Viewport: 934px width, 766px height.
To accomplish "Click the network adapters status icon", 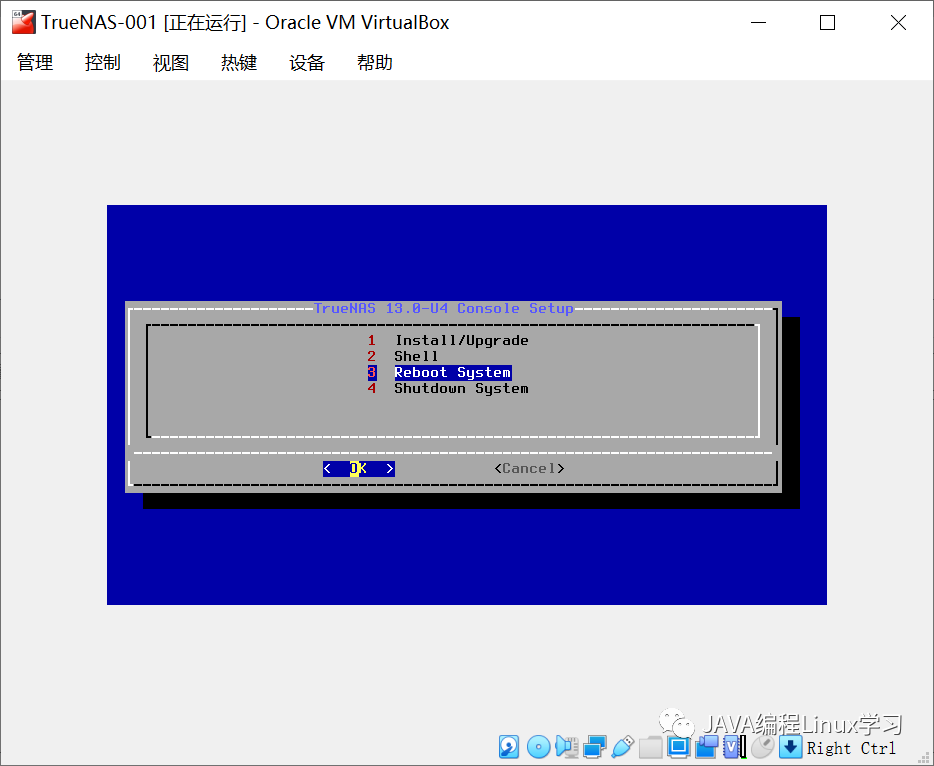I will coord(594,747).
